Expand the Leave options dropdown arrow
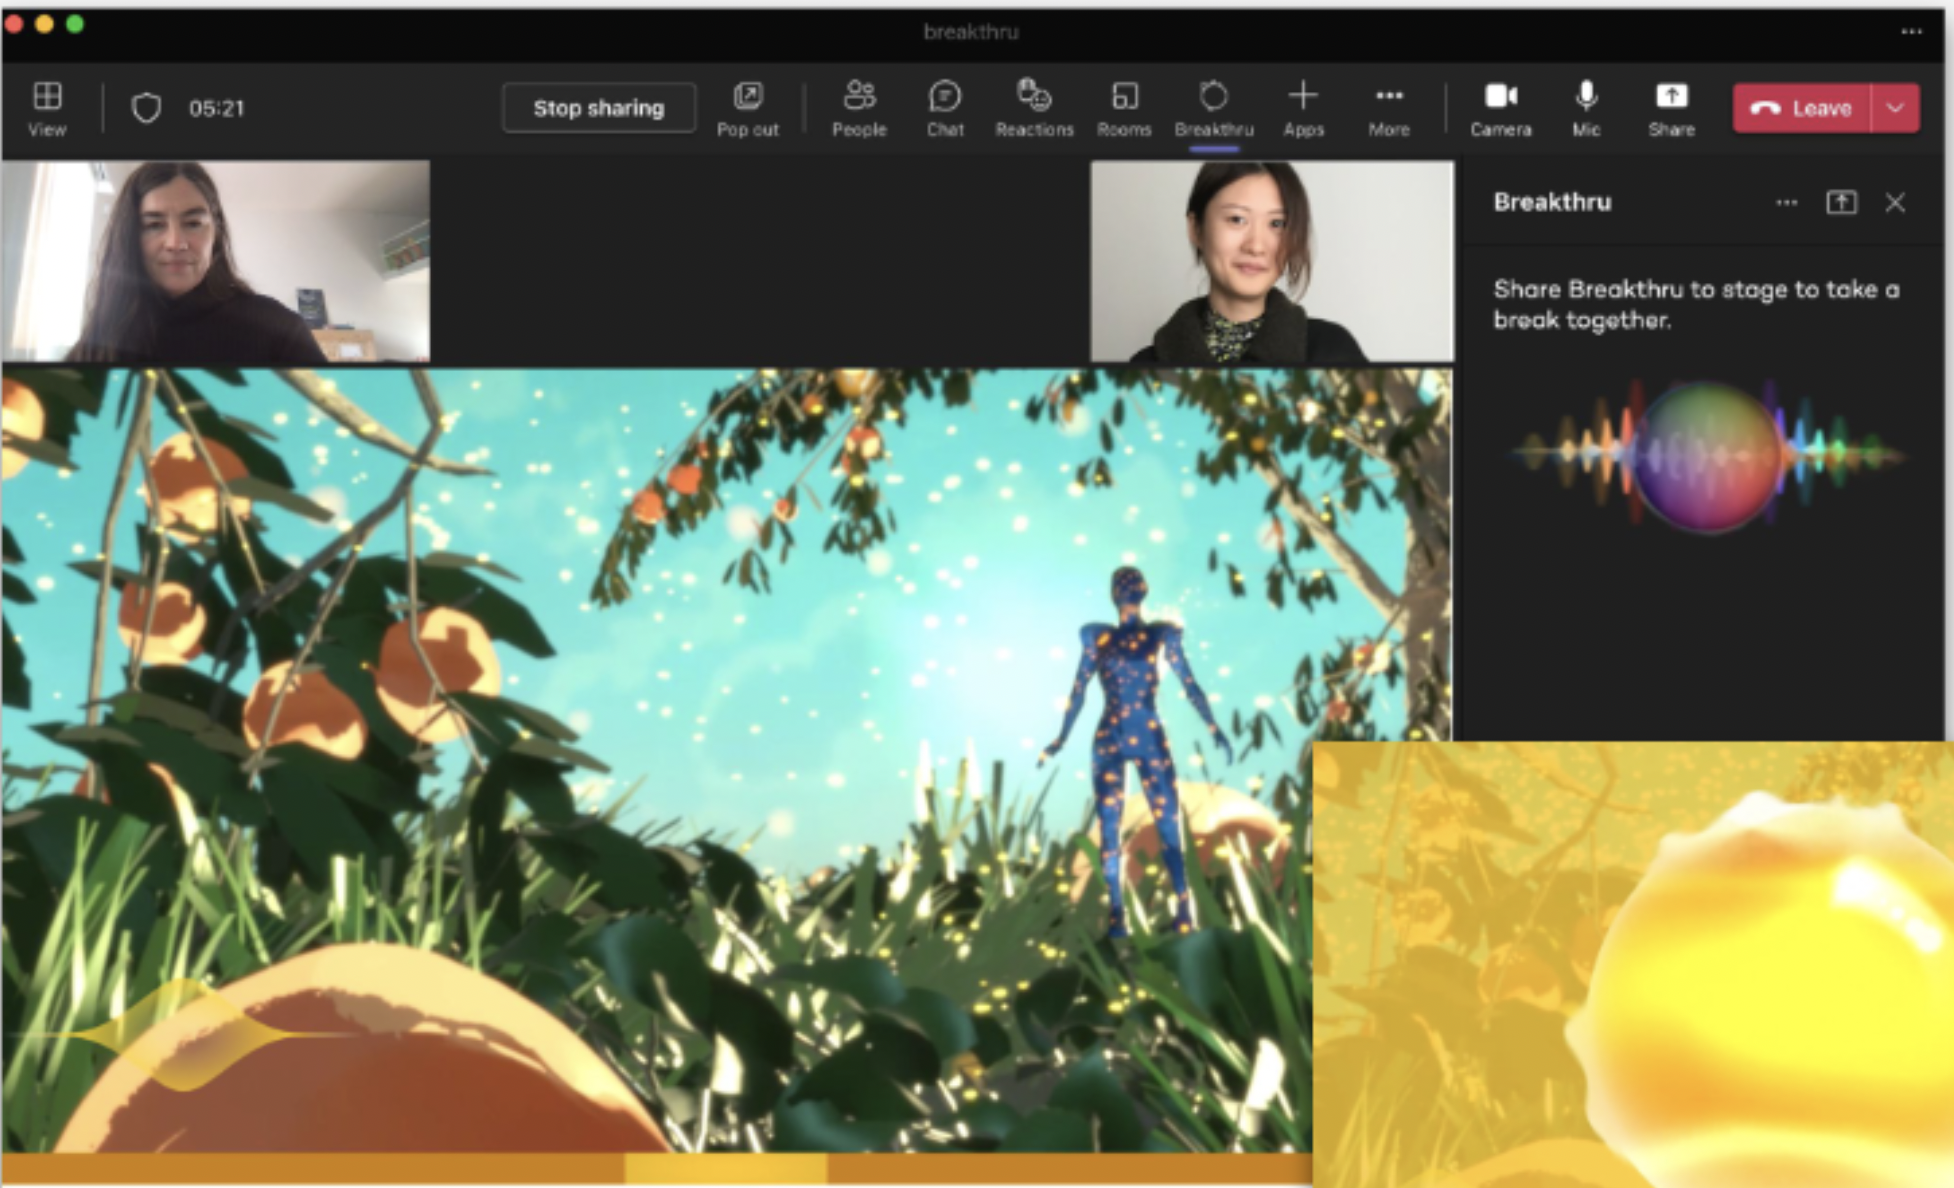Screen dimensions: 1954x1188 click(x=1895, y=108)
